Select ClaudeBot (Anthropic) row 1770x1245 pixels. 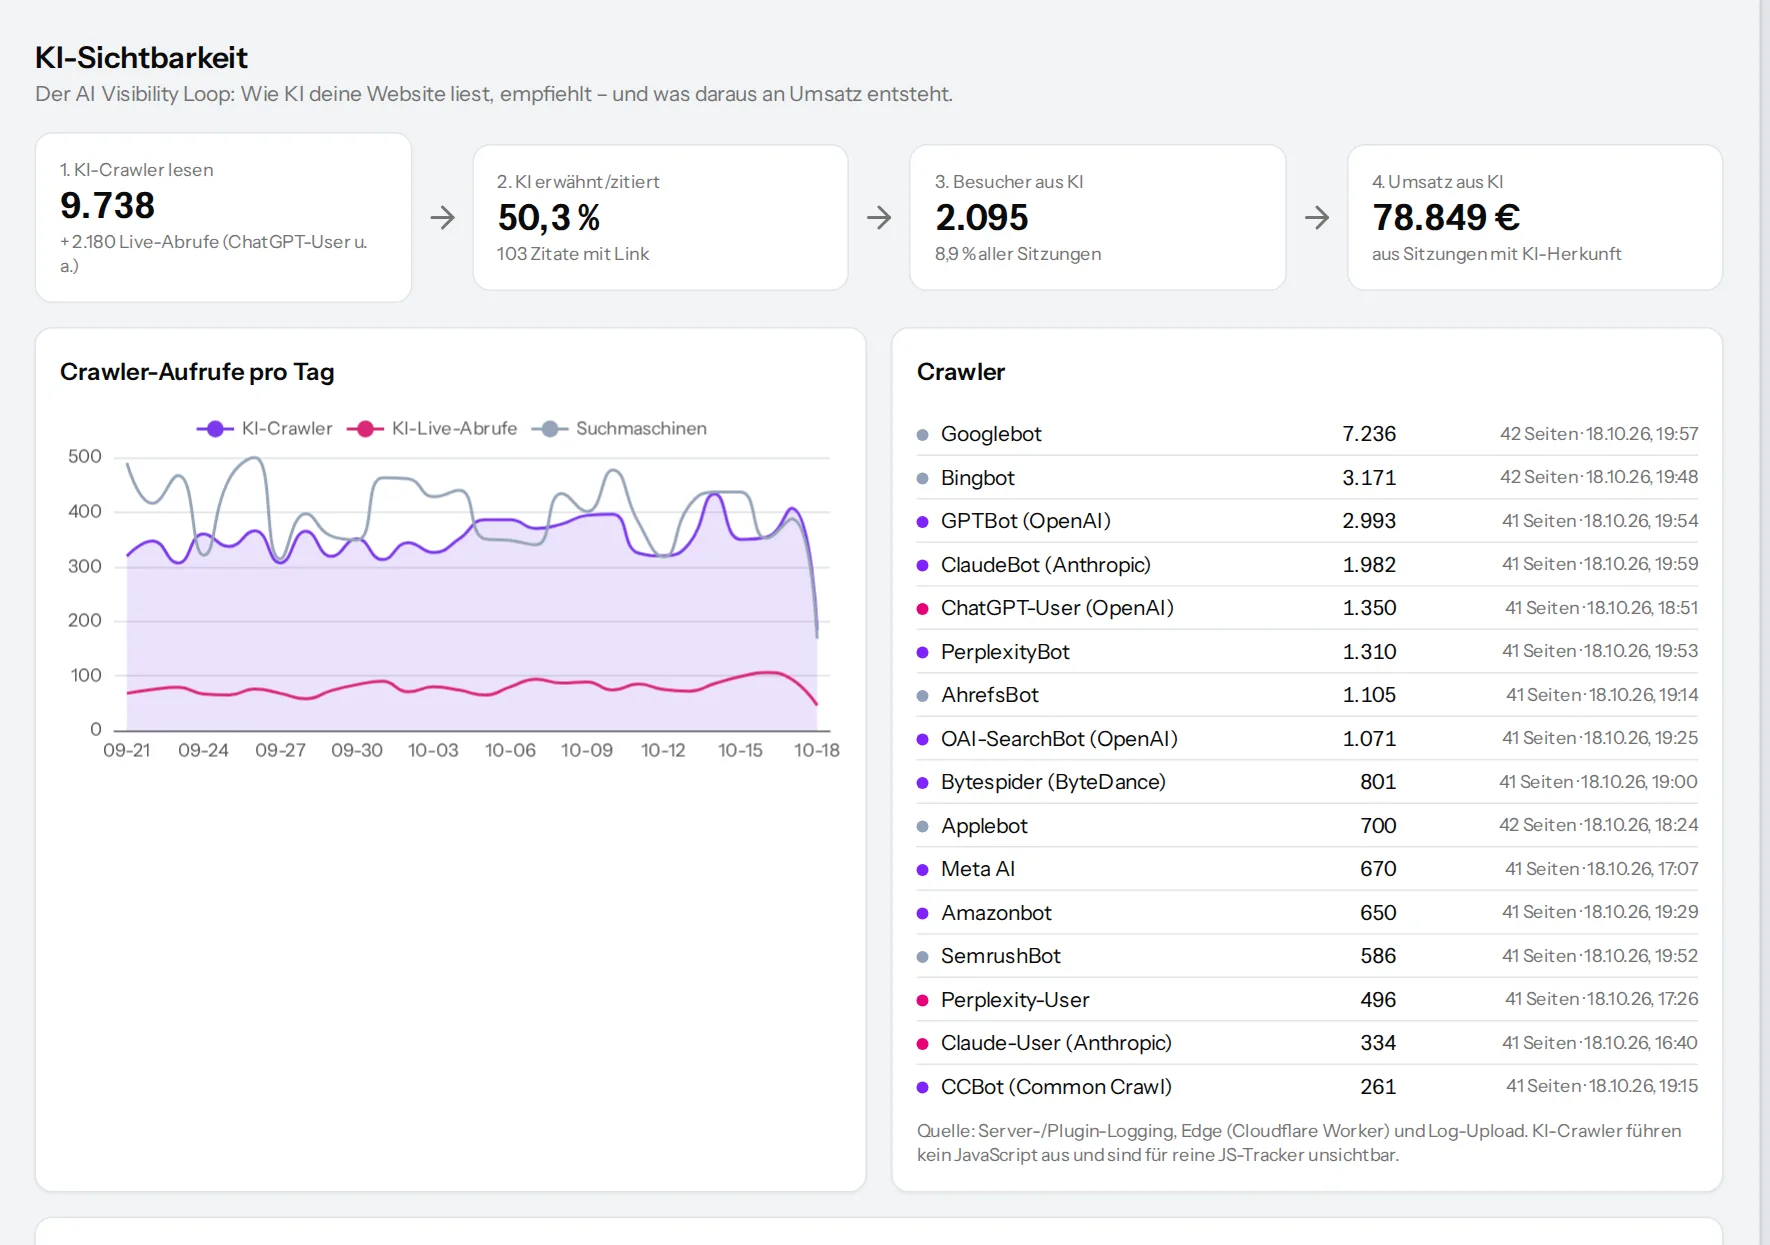(1307, 564)
